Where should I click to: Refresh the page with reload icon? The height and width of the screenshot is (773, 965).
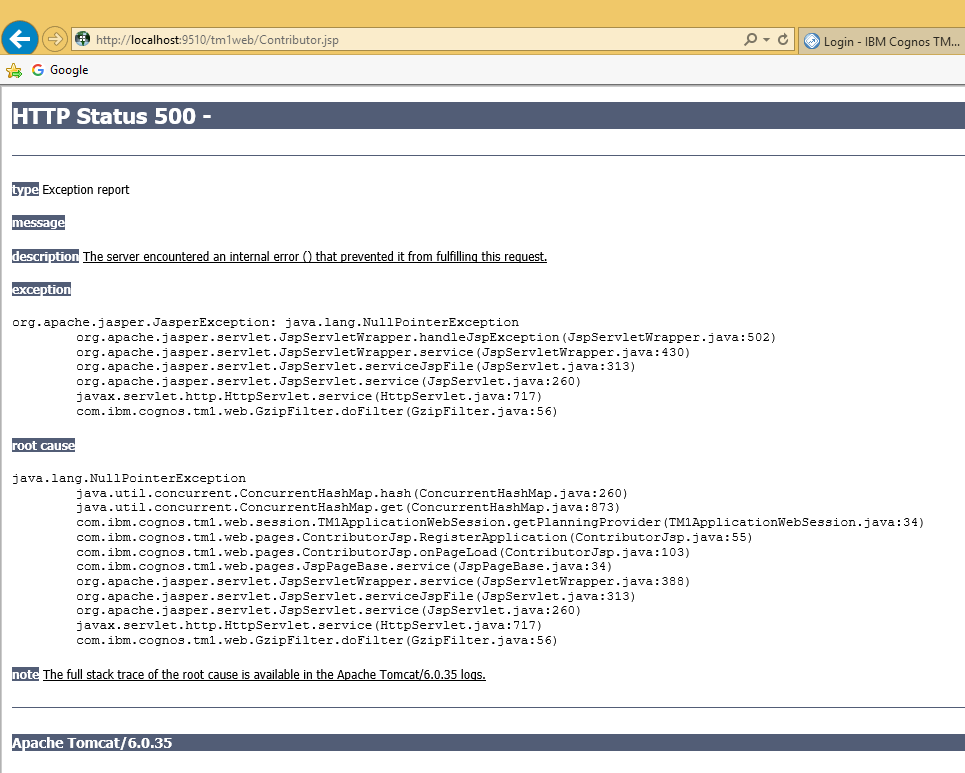click(x=783, y=39)
